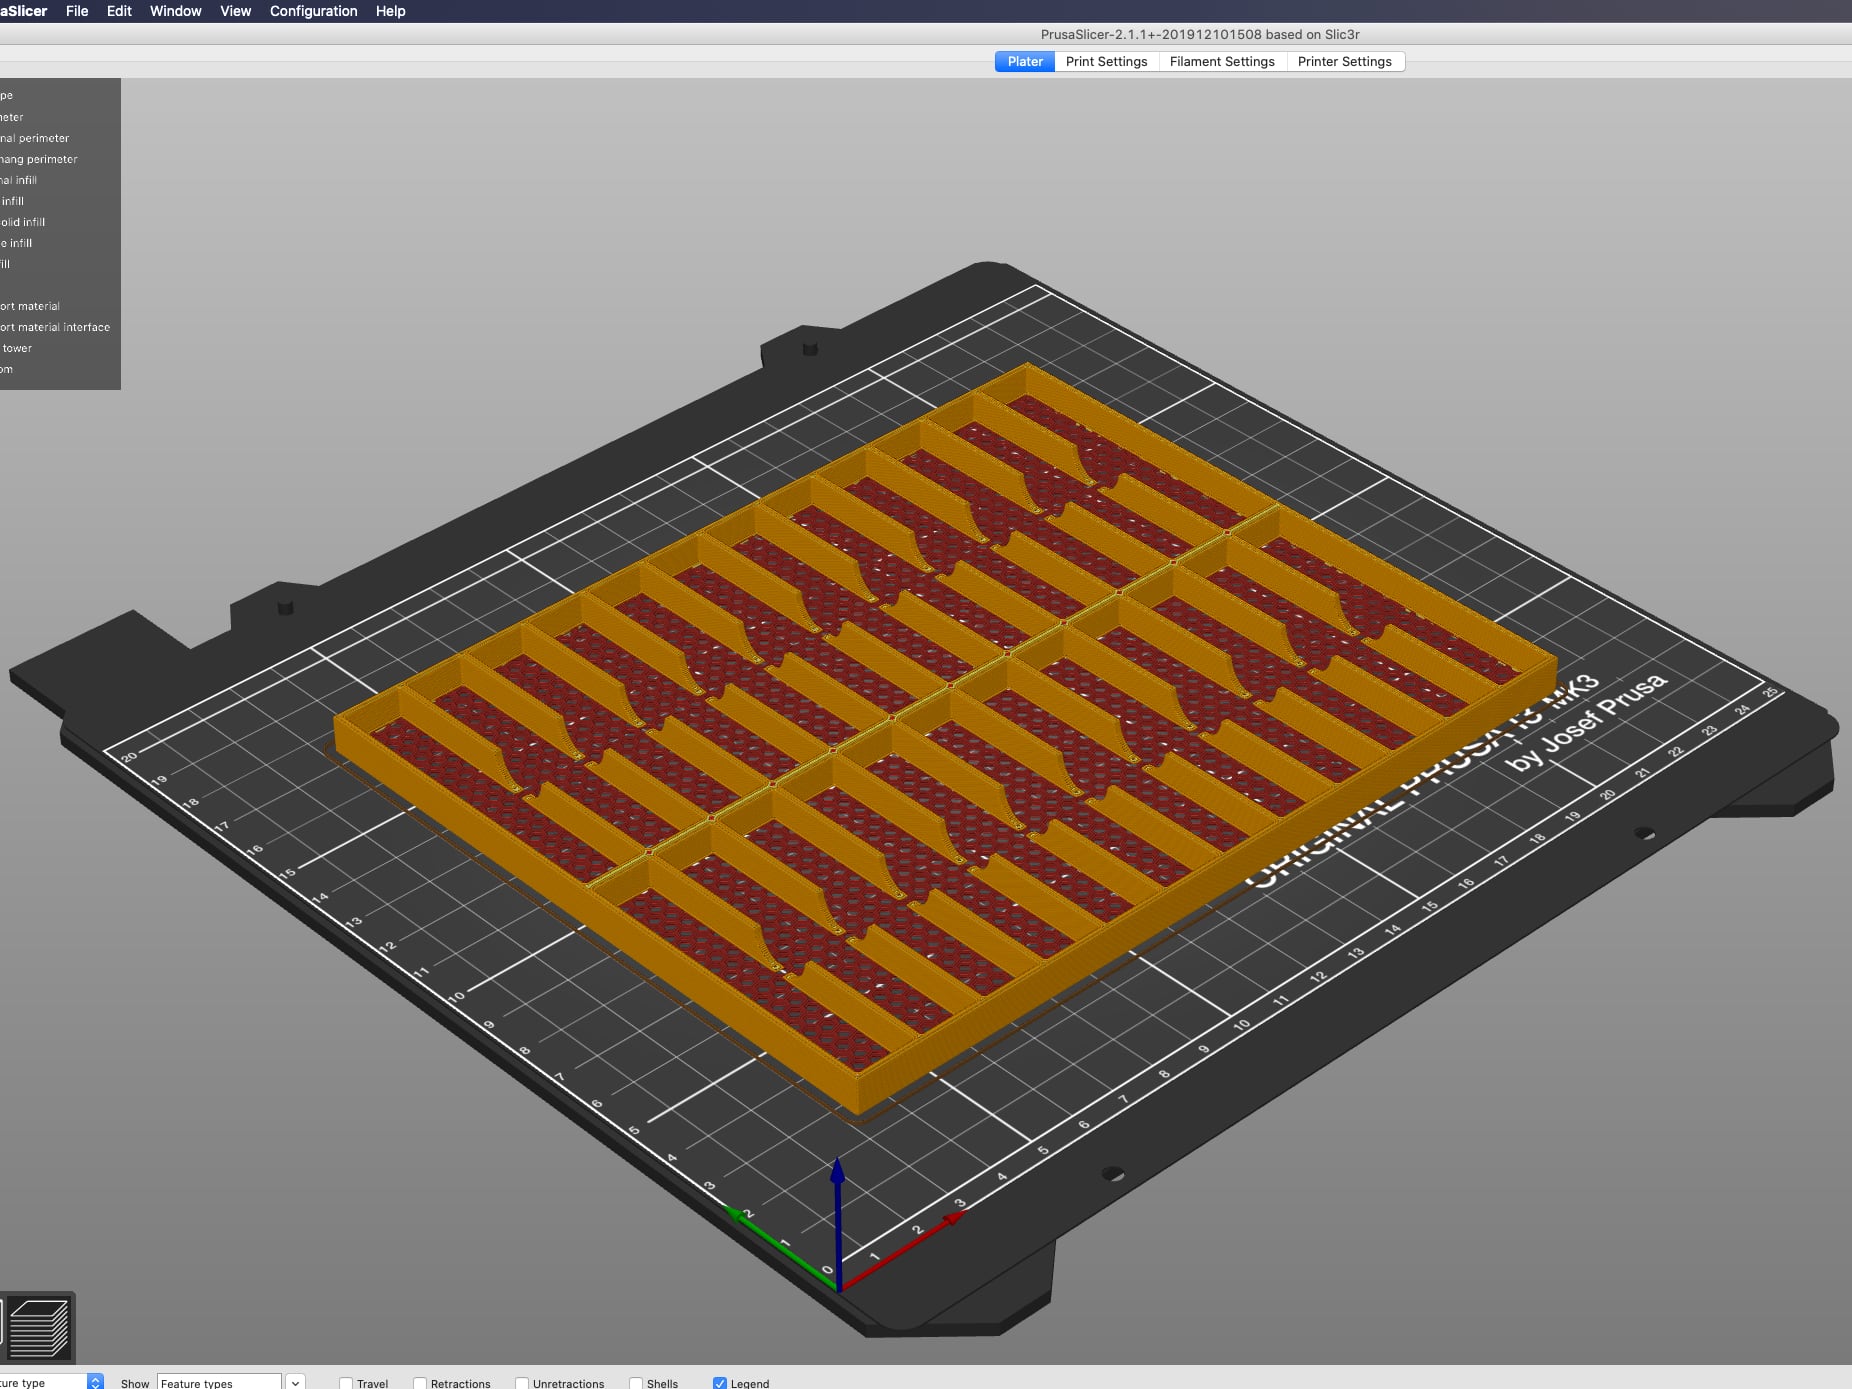This screenshot has height=1389, width=1852.
Task: Show Shells in the preview
Action: [637, 1383]
